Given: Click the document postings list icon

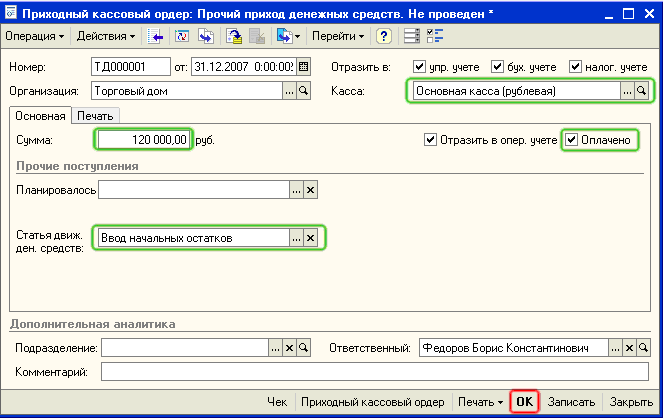Looking at the screenshot, I should 411,36.
